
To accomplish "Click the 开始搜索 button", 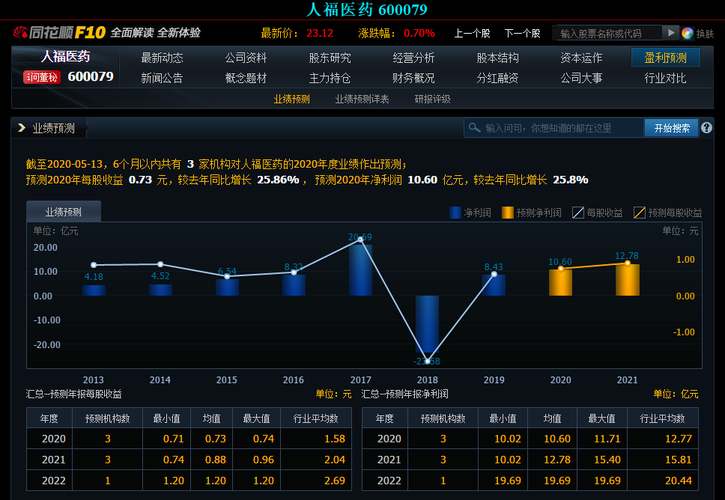I will point(671,128).
